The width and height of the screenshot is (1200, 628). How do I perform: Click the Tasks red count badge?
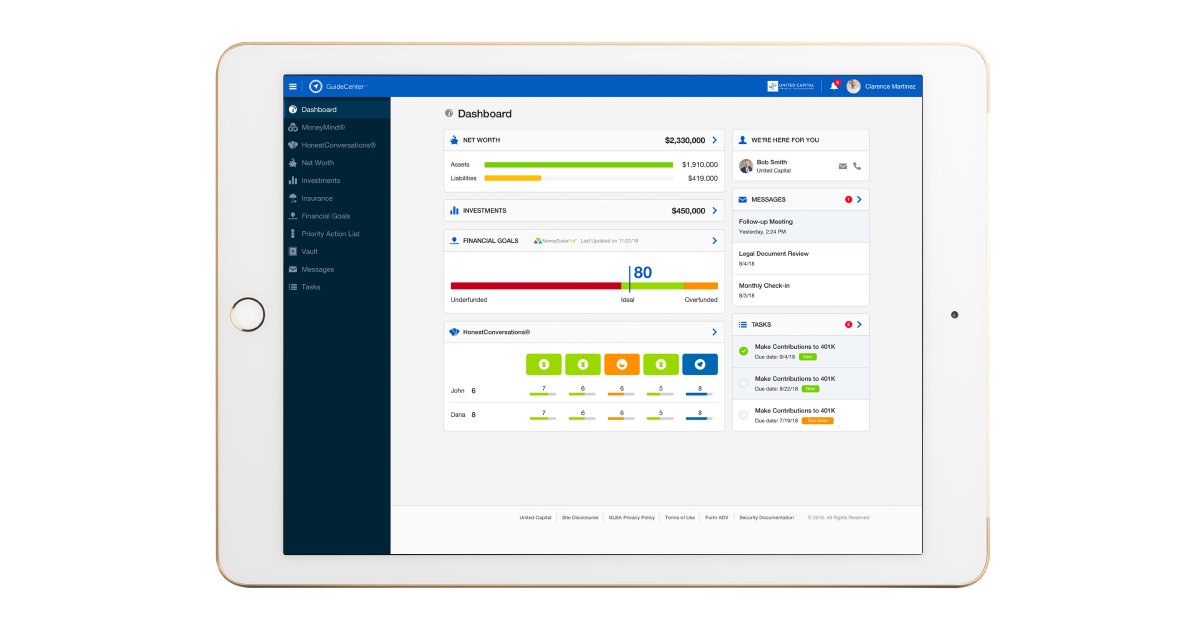(x=849, y=324)
